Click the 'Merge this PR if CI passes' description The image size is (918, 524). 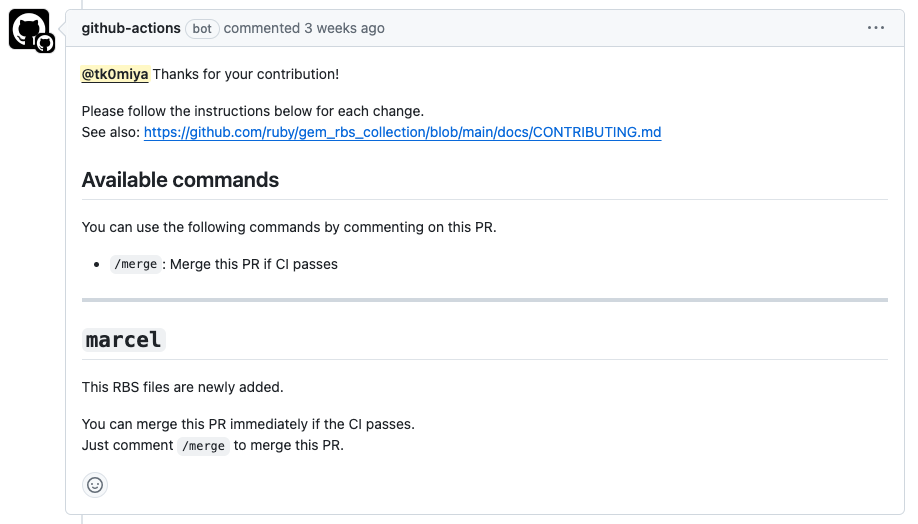click(x=254, y=264)
